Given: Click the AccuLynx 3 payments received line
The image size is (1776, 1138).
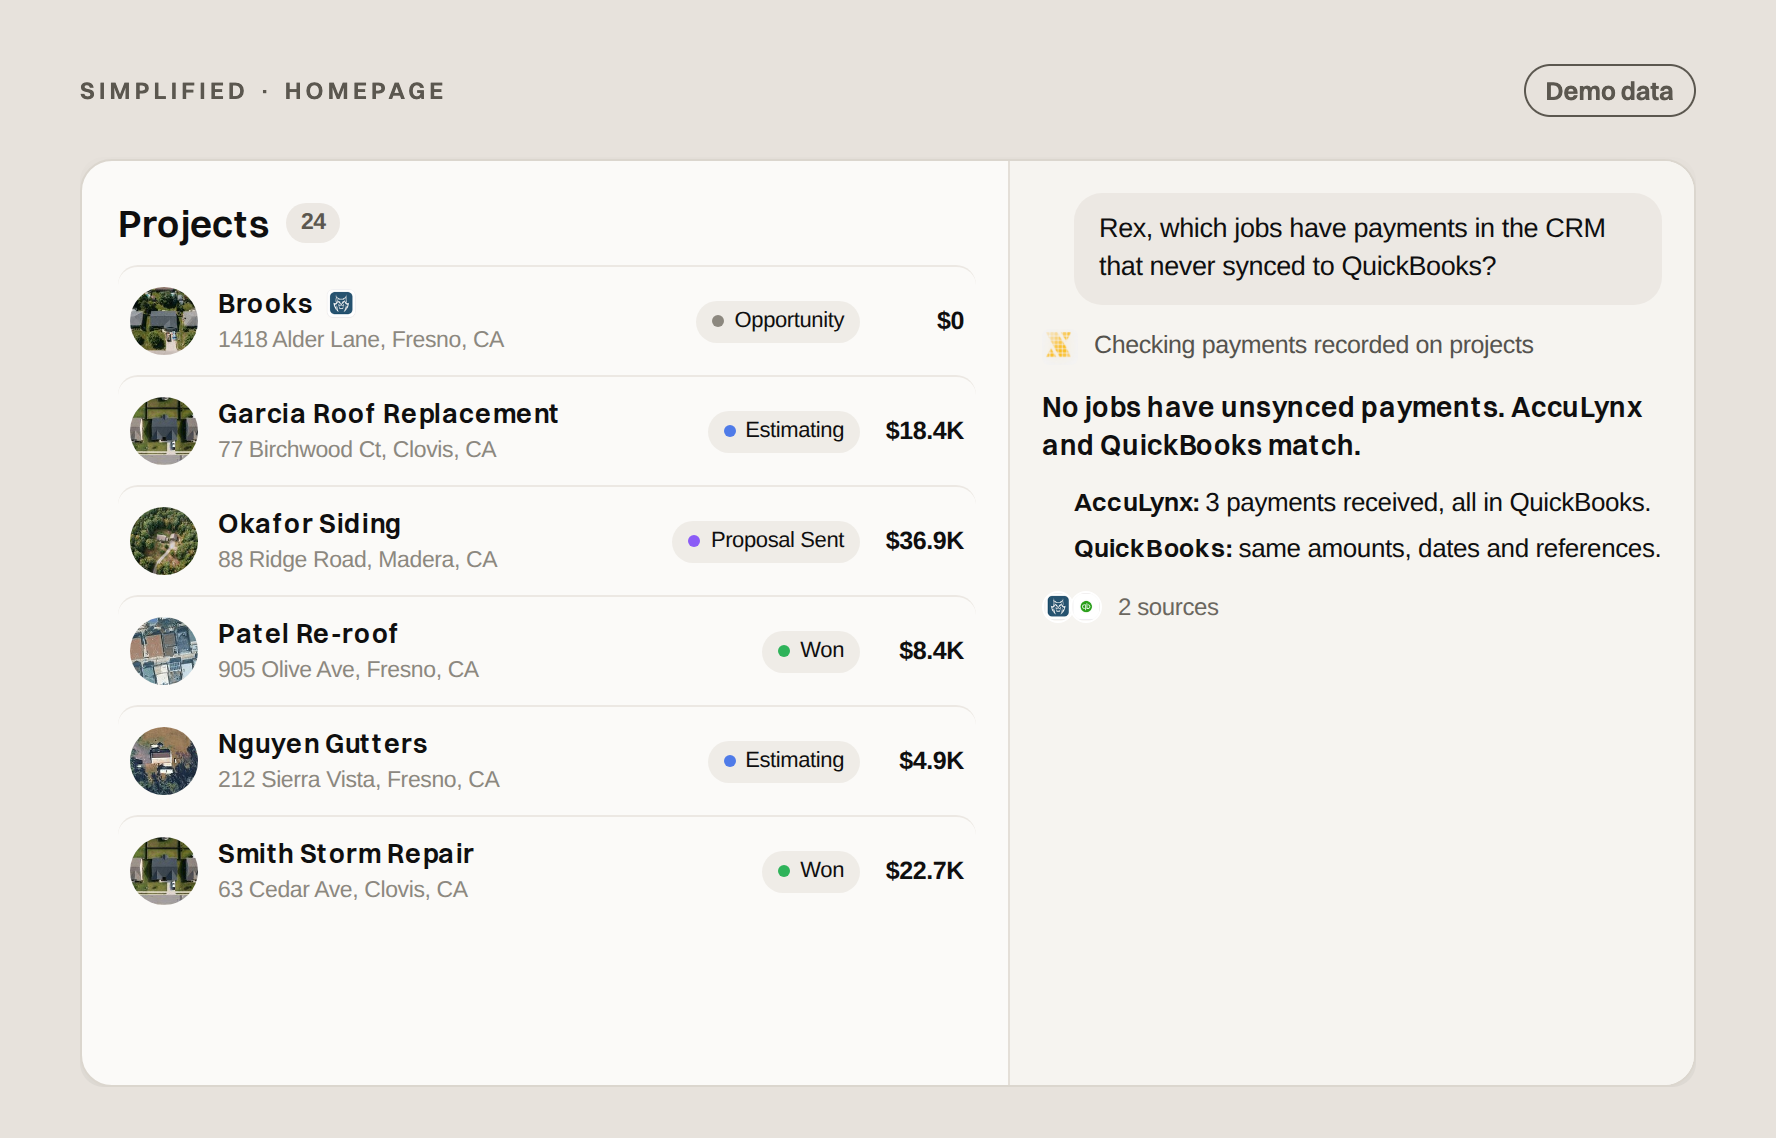Looking at the screenshot, I should click(x=1362, y=502).
